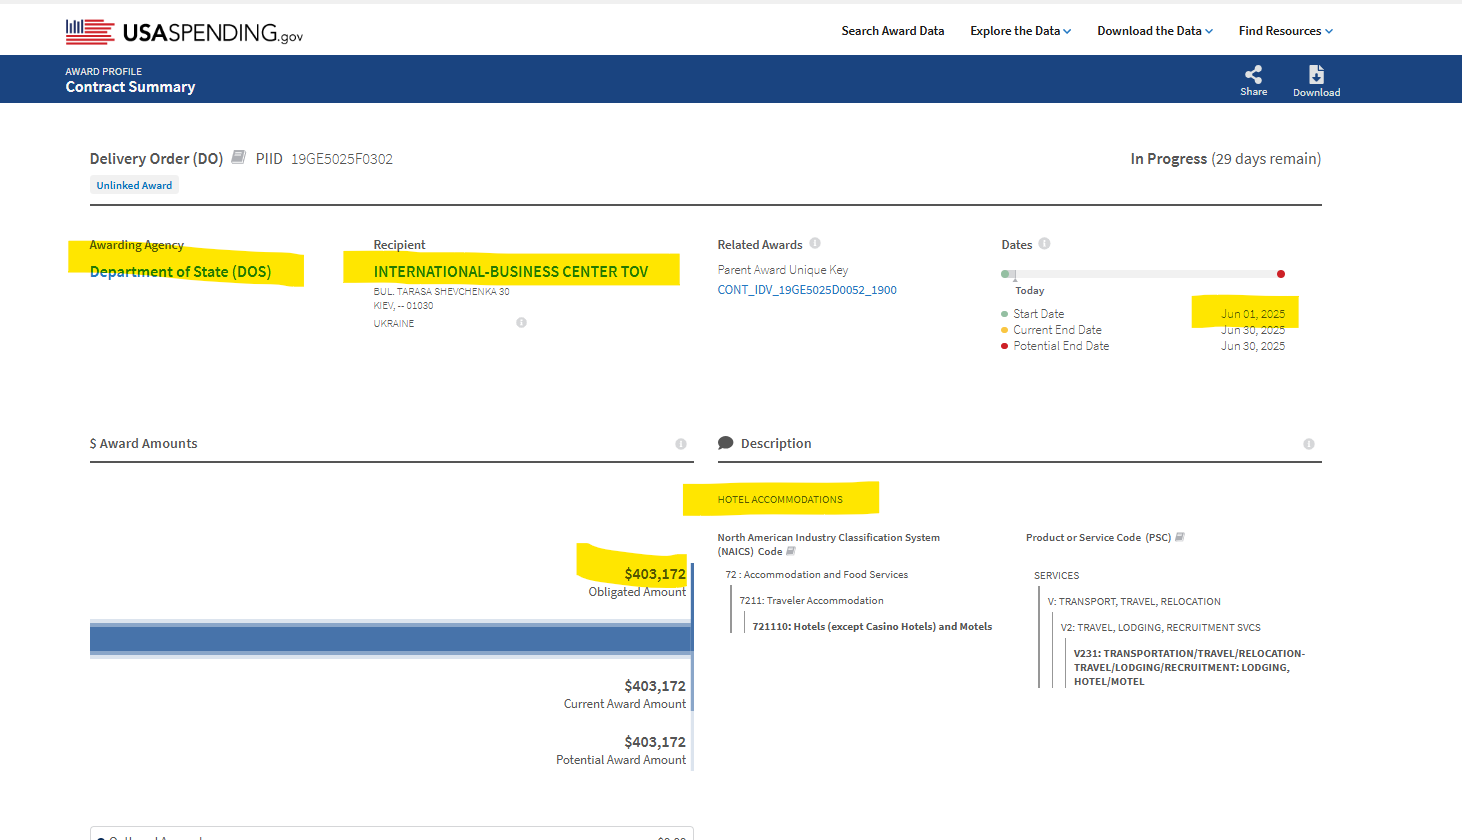Click the Unlinked Award tag

click(x=134, y=185)
